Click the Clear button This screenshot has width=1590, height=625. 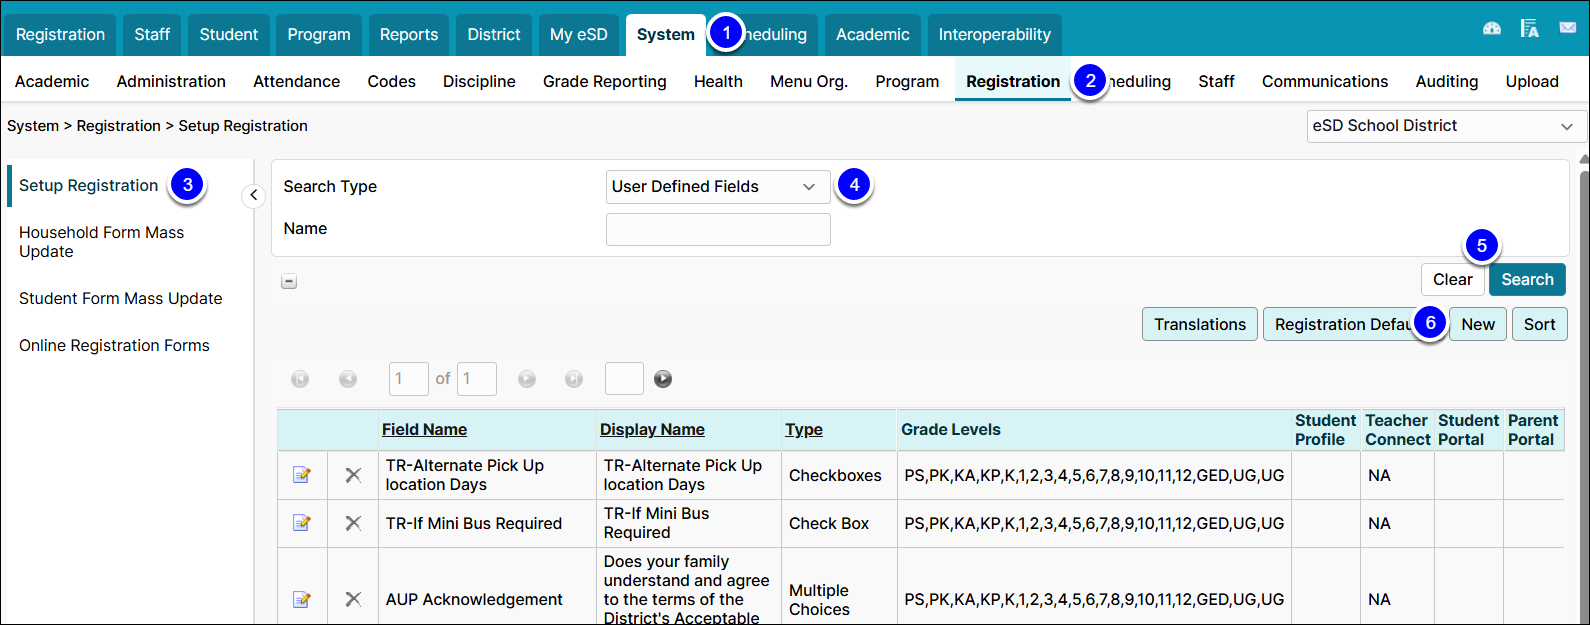(1453, 280)
